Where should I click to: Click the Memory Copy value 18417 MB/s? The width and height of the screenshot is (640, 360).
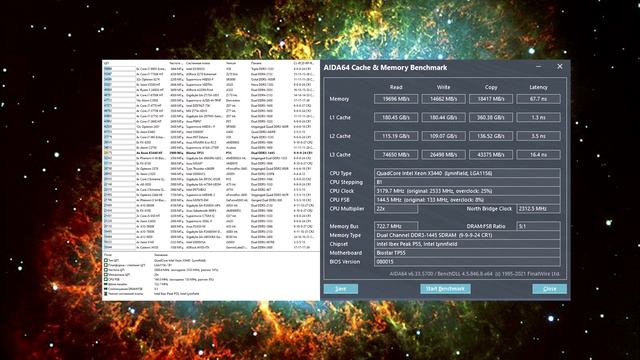[x=491, y=99]
